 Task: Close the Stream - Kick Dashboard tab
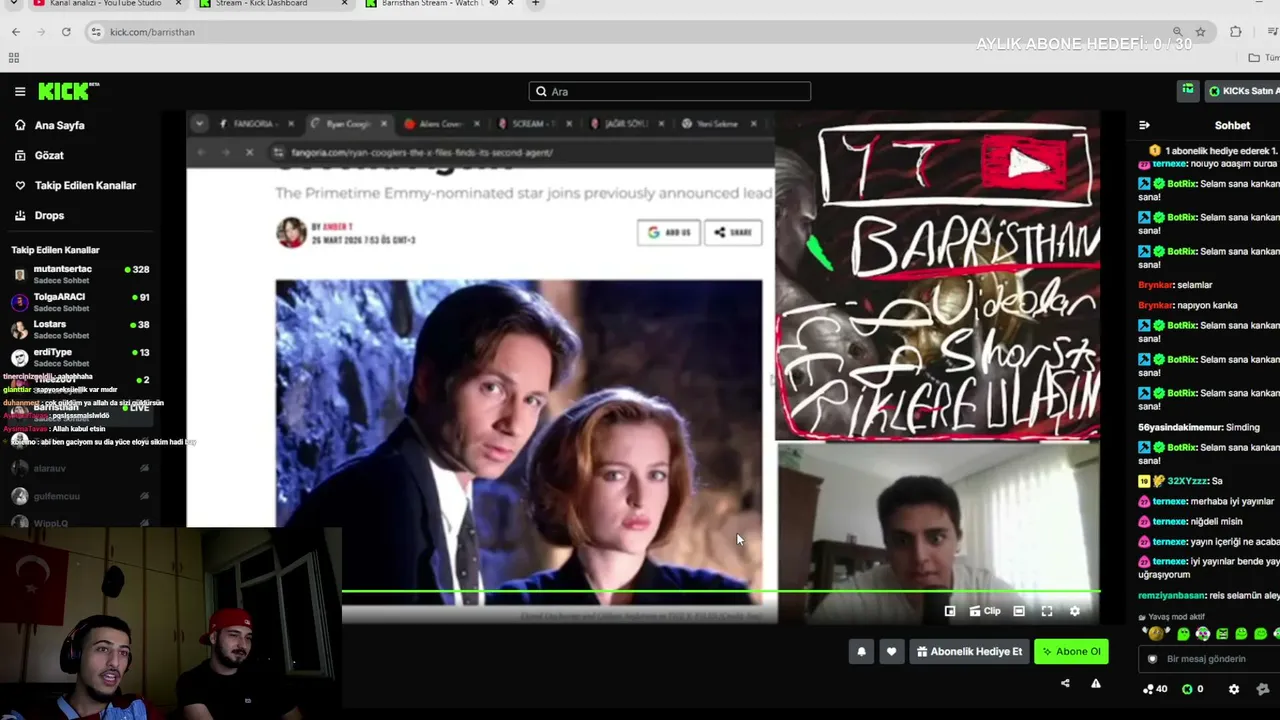[x=345, y=4]
